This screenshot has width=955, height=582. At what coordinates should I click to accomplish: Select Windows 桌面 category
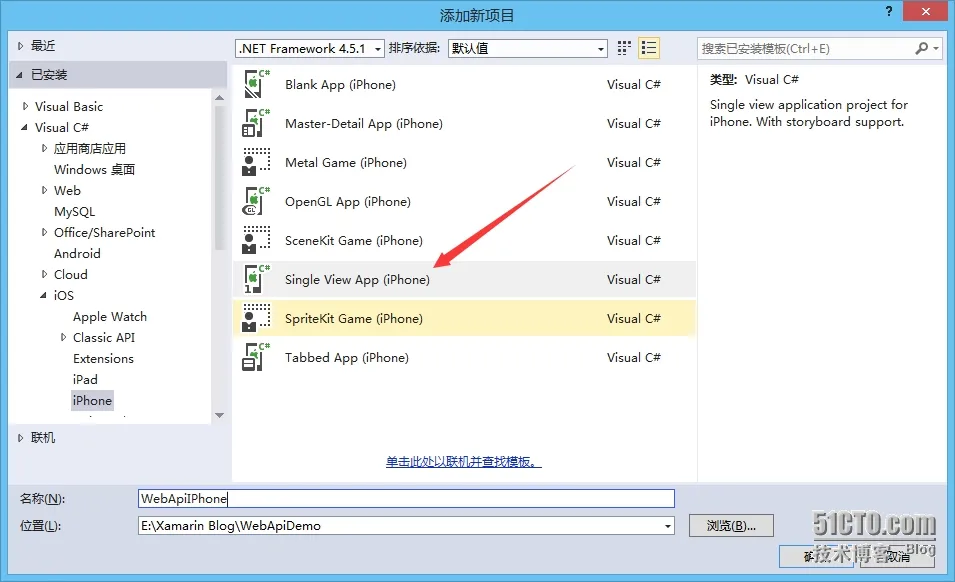94,169
